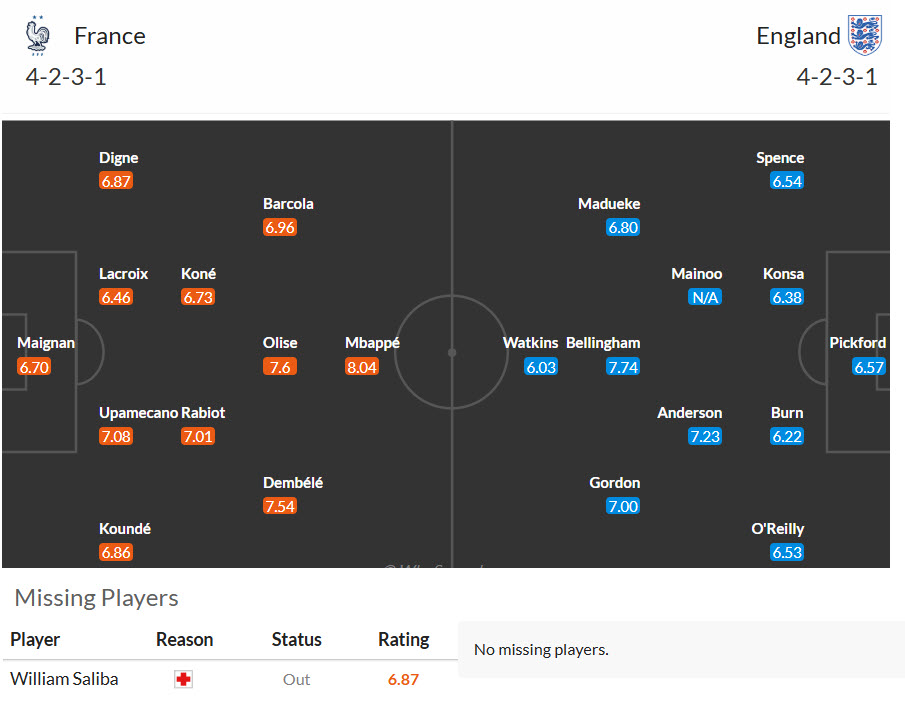Click the England three lions crest
This screenshot has width=905, height=712.
pos(865,35)
